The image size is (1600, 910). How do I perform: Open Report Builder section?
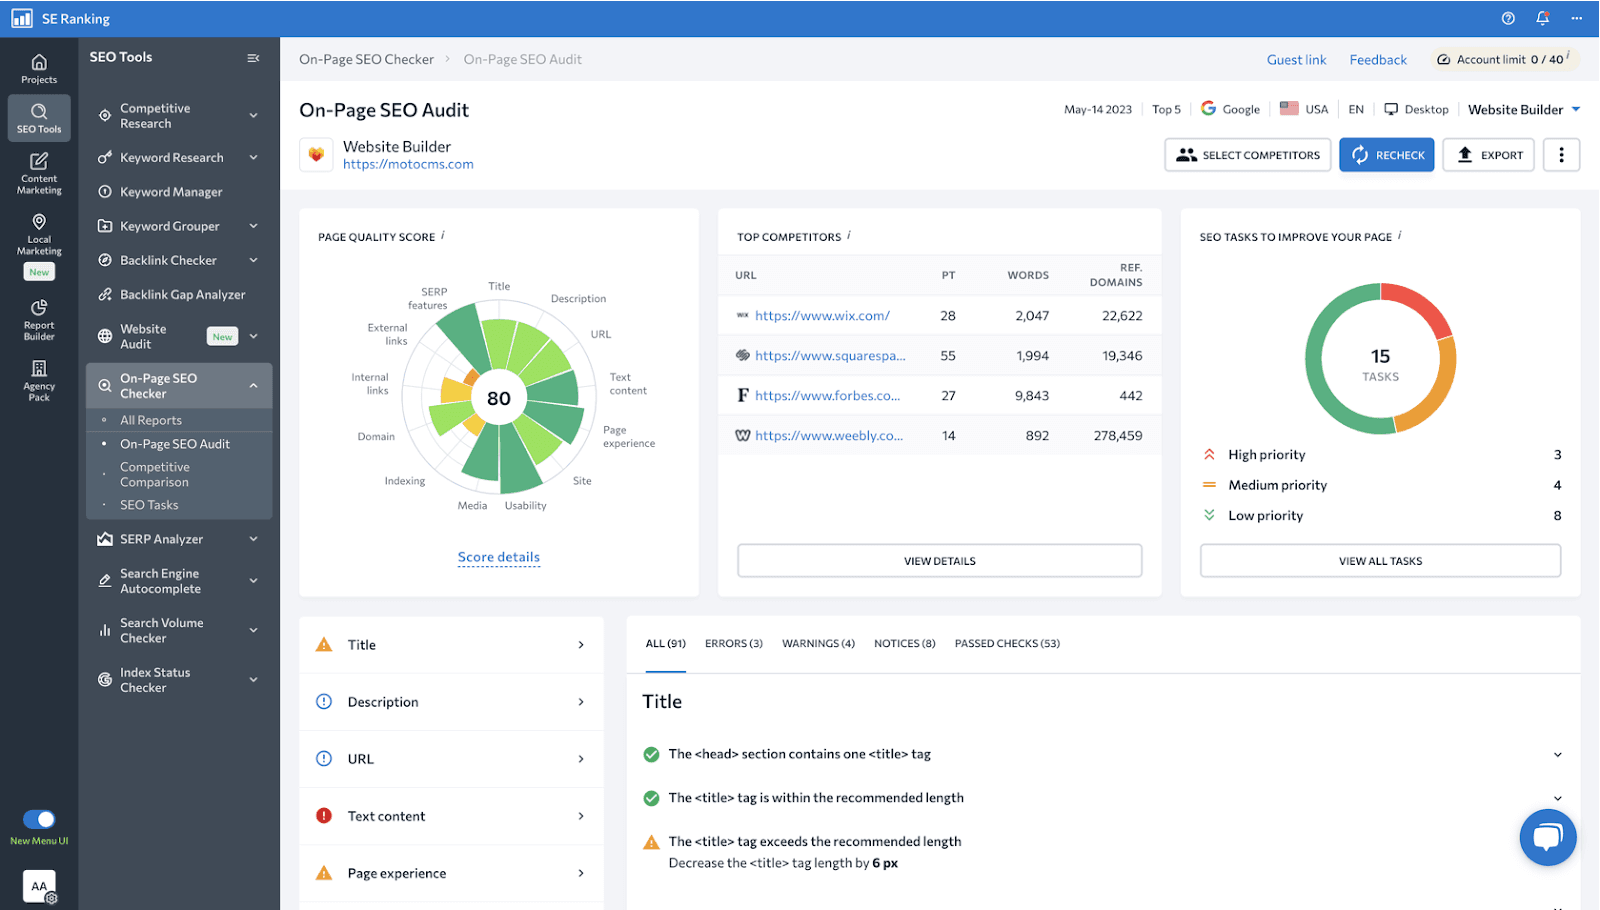click(39, 320)
